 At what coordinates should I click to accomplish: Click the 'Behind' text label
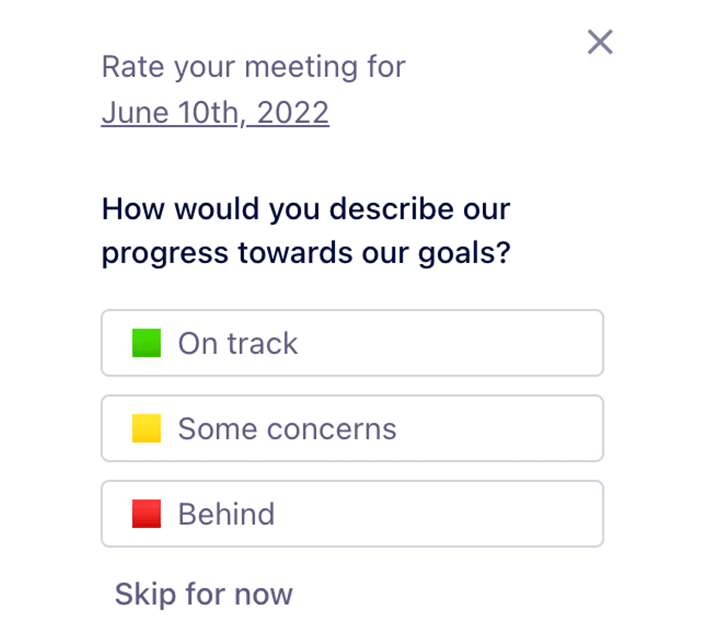click(x=227, y=514)
